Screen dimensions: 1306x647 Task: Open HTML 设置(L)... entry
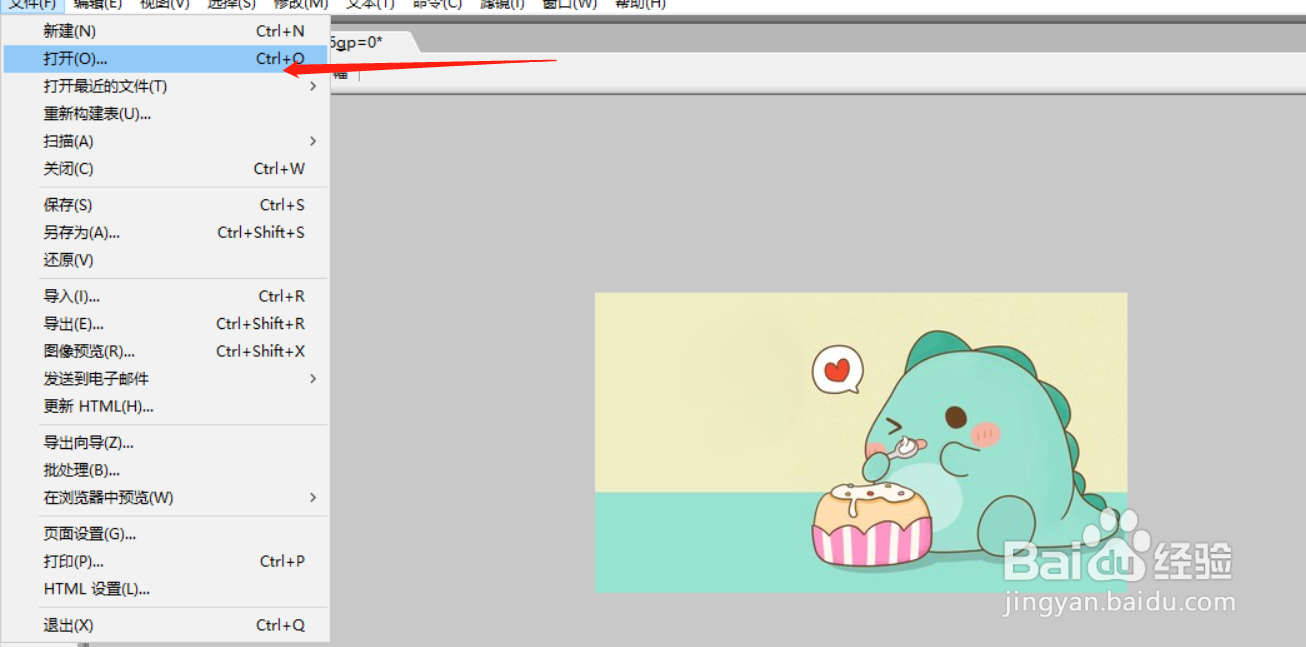click(166, 589)
